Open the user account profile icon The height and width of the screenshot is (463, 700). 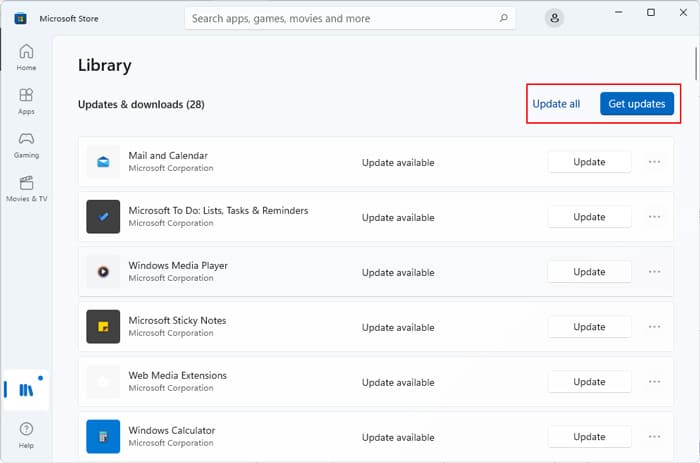coord(554,18)
